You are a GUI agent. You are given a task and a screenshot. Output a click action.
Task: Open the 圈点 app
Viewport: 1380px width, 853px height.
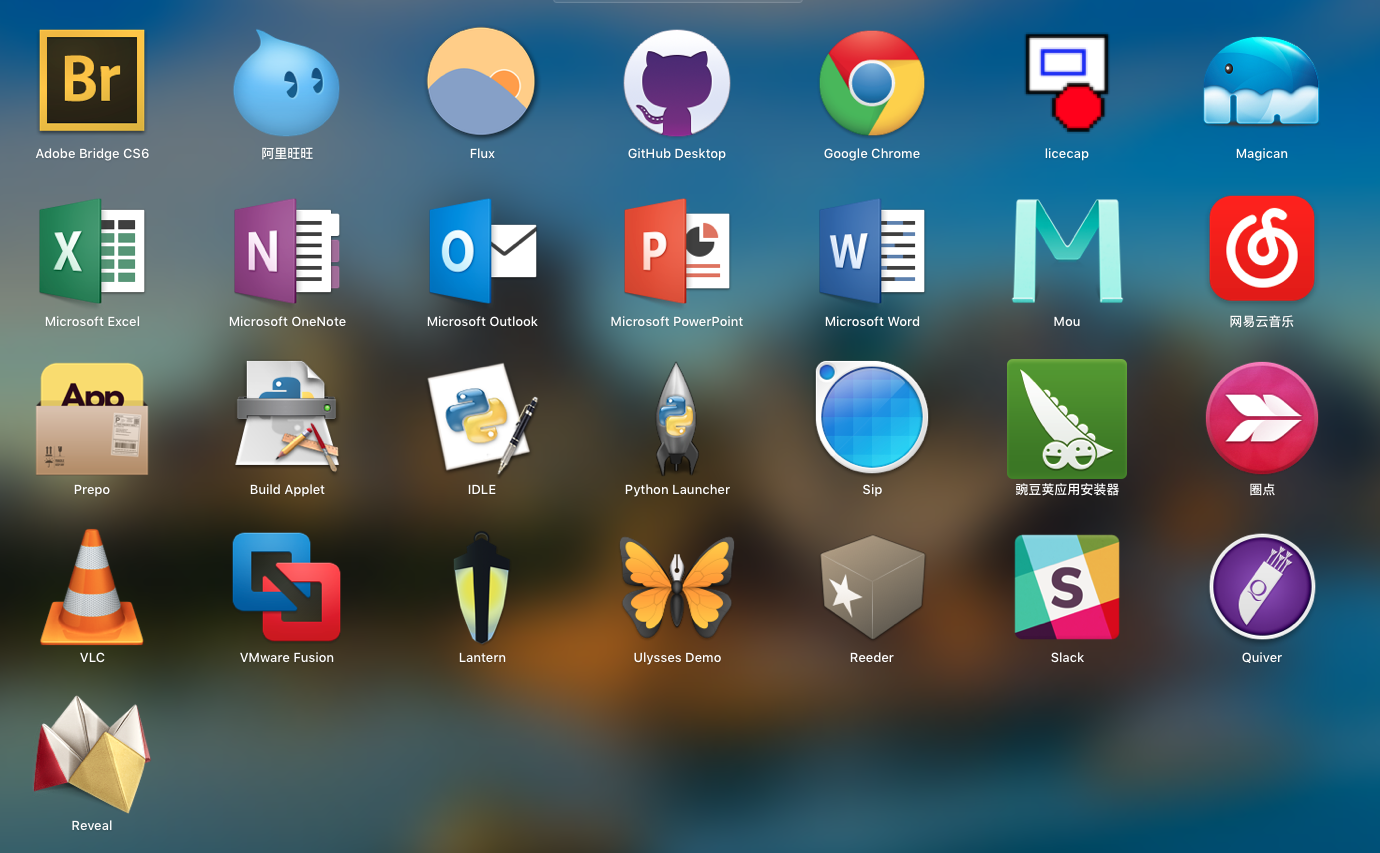tap(1261, 418)
